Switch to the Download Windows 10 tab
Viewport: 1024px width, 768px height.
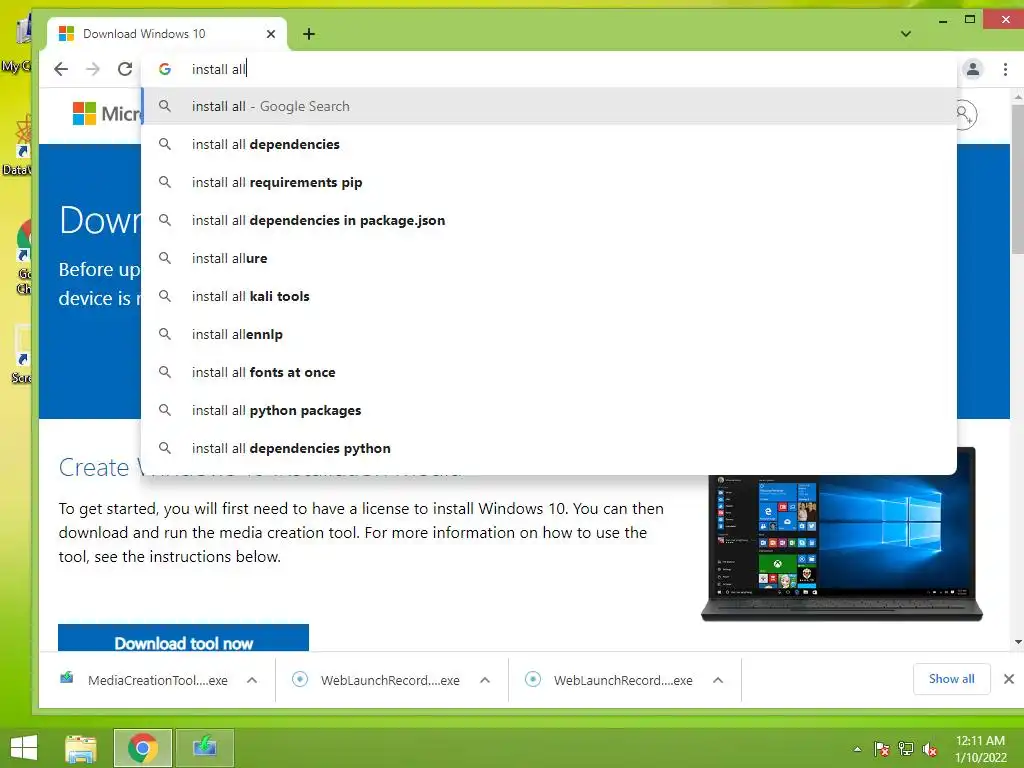point(167,34)
